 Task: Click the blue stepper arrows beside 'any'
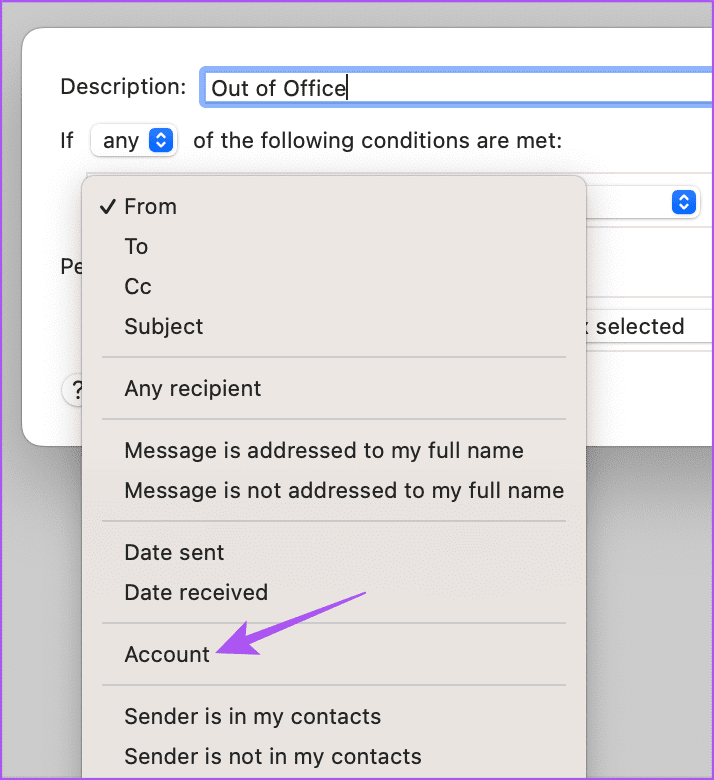(161, 140)
